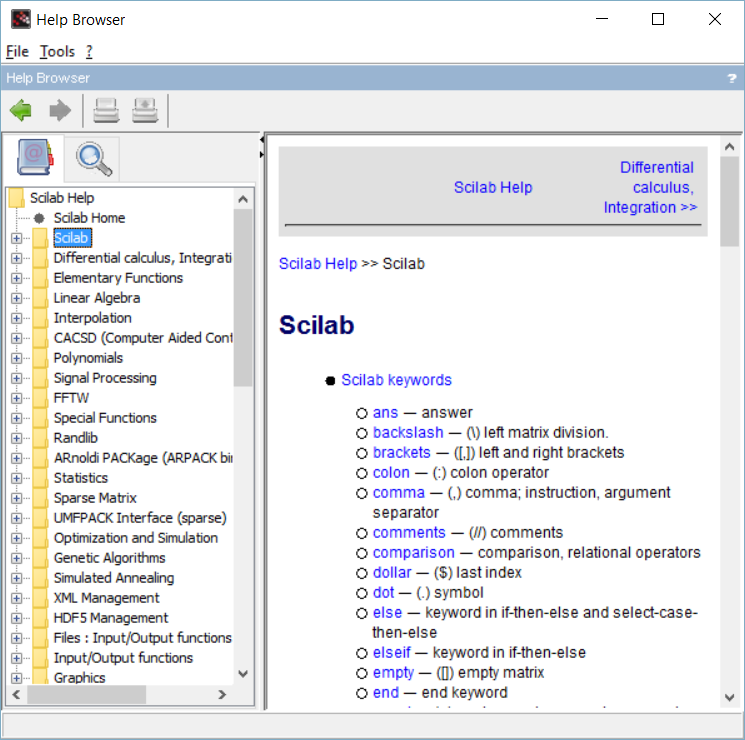The height and width of the screenshot is (740, 745).
Task: Select Optimization and Simulation entry
Action: coord(136,538)
